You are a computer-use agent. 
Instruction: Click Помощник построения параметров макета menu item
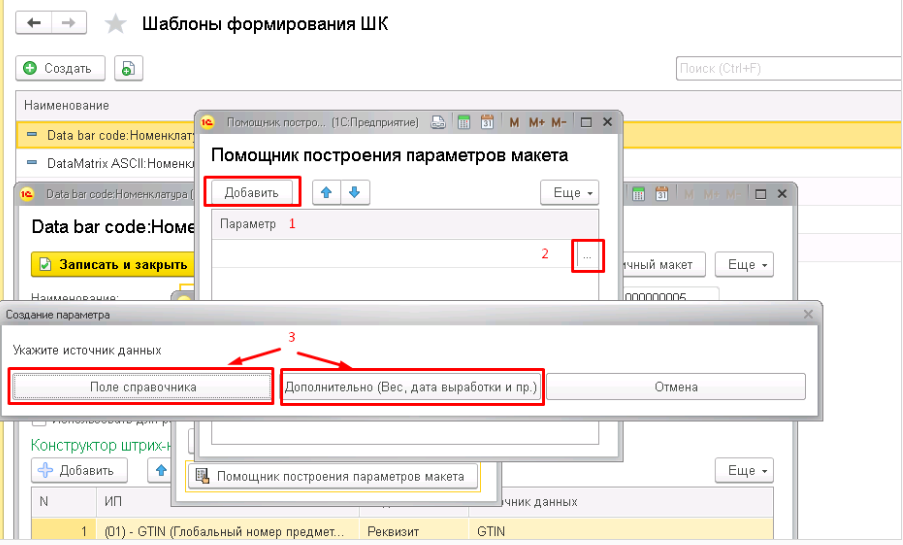[x=333, y=476]
